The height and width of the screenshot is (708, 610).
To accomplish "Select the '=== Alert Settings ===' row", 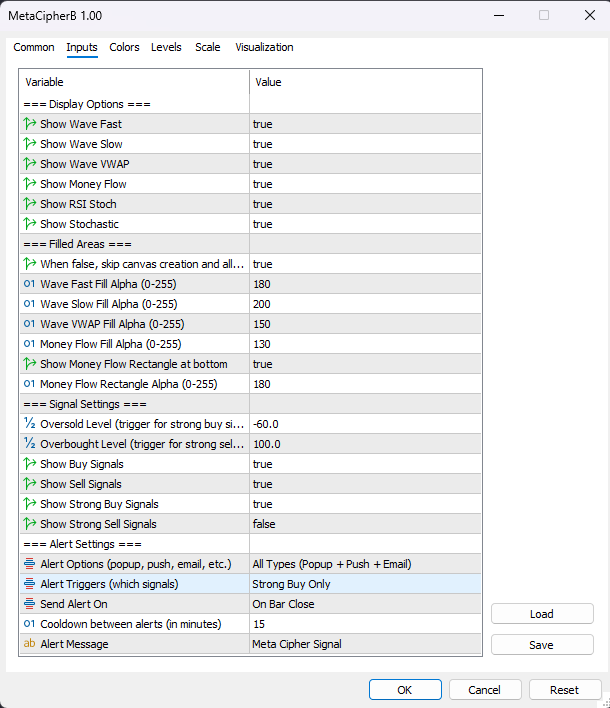I will [251, 544].
